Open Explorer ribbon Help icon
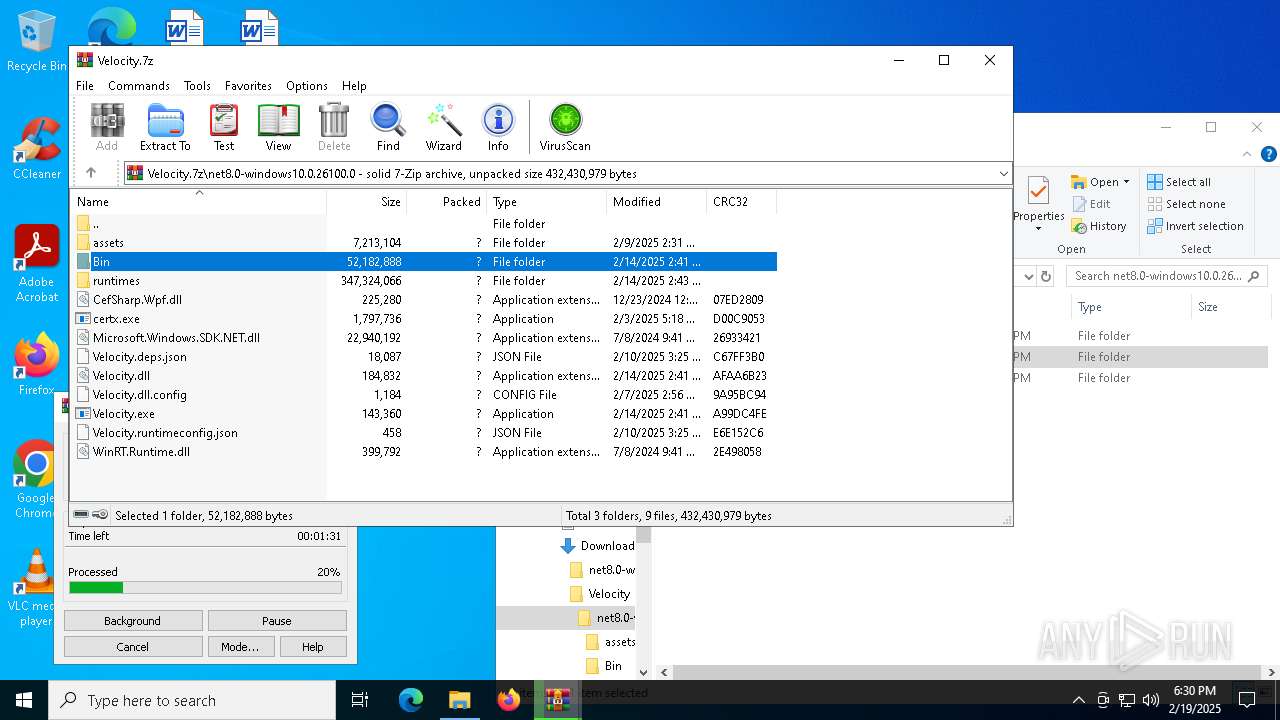The height and width of the screenshot is (720, 1280). [x=1269, y=154]
